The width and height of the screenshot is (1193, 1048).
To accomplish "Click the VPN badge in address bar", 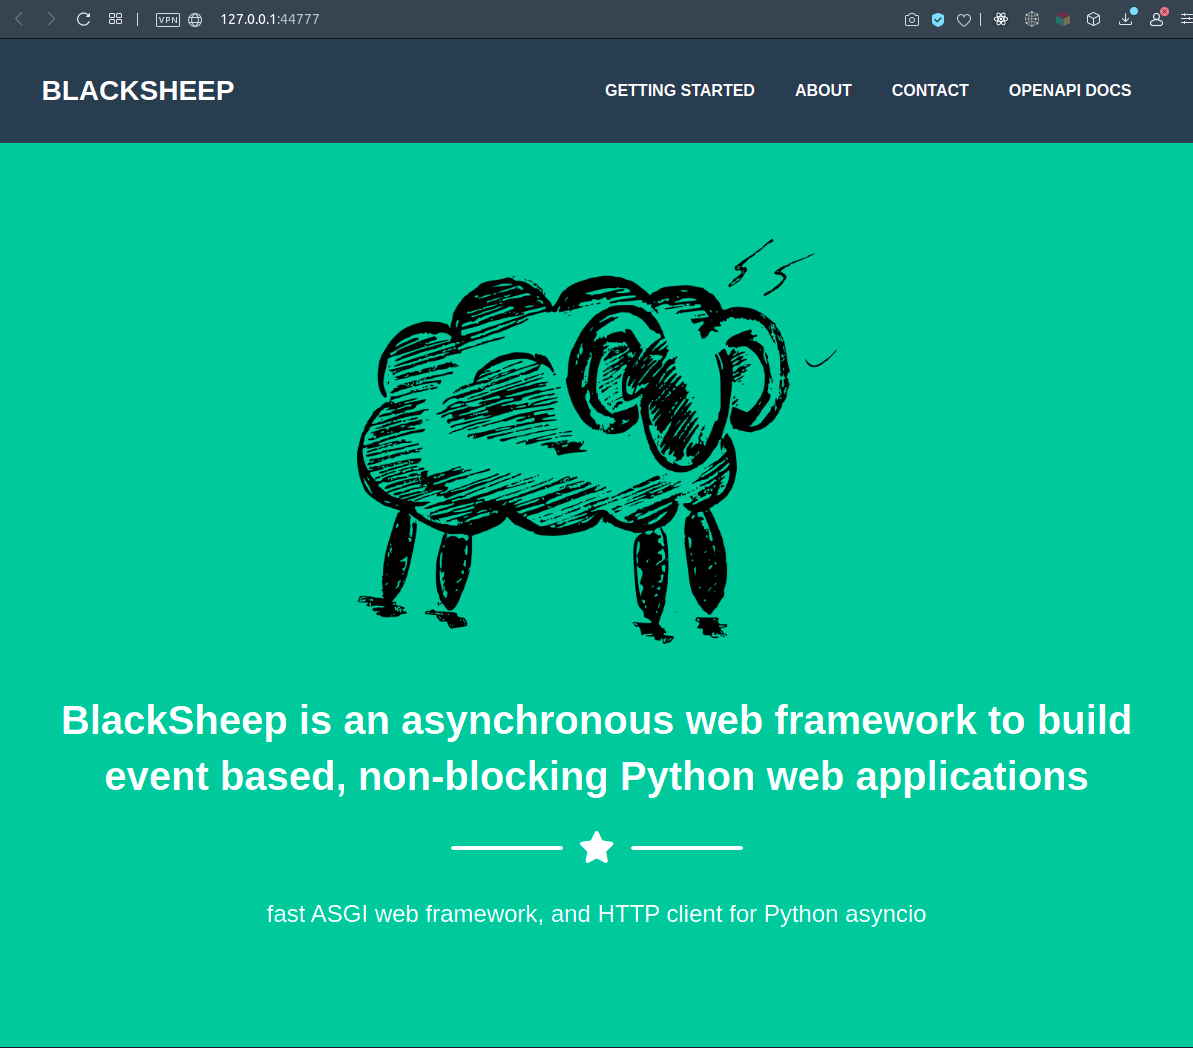I will tap(168, 20).
